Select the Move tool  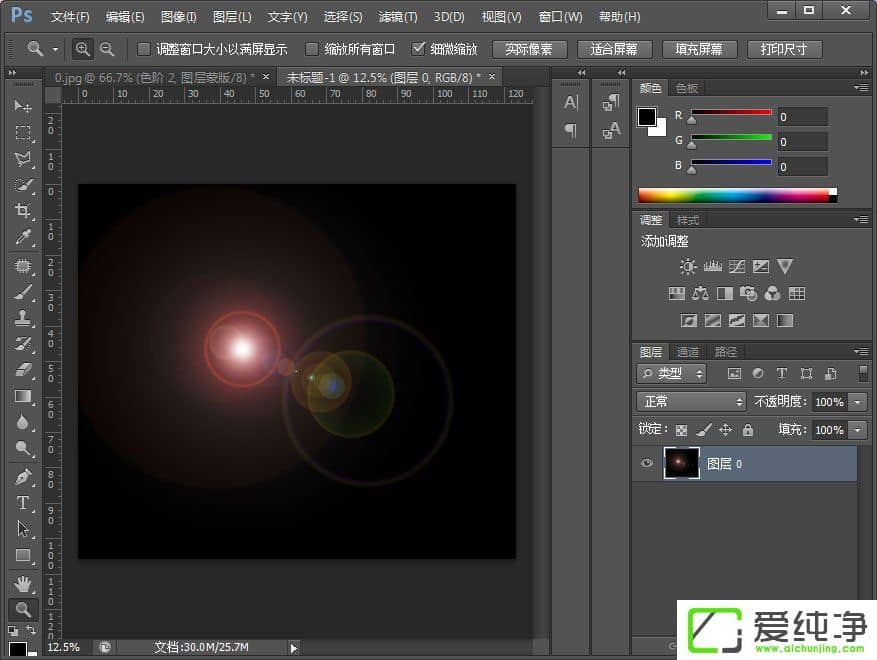(23, 106)
